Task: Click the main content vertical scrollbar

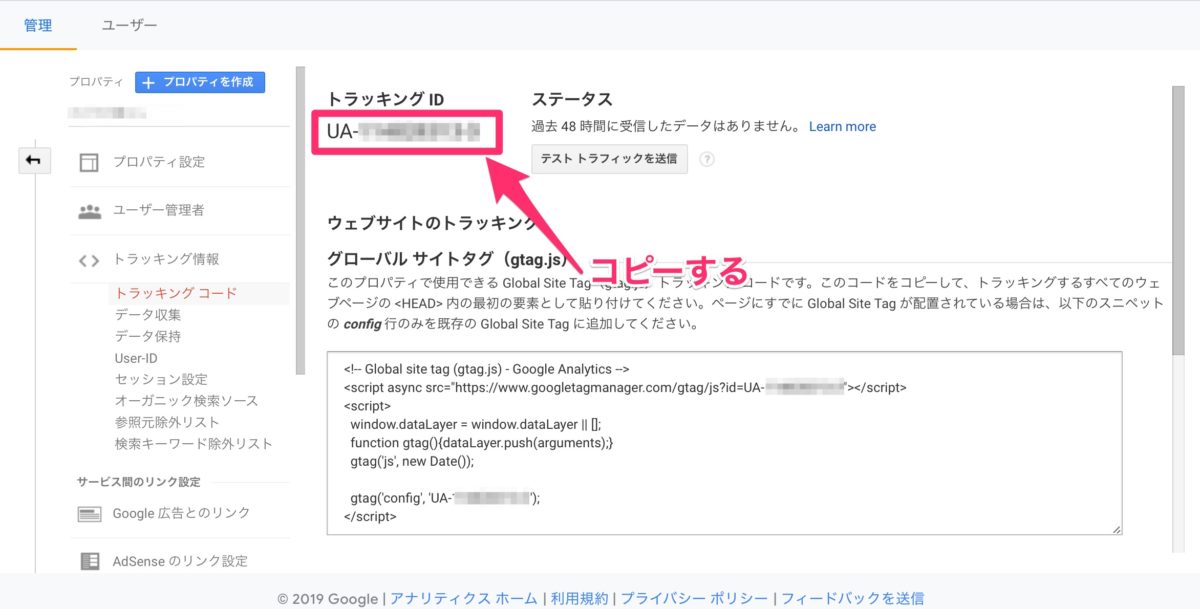Action: [1177, 220]
